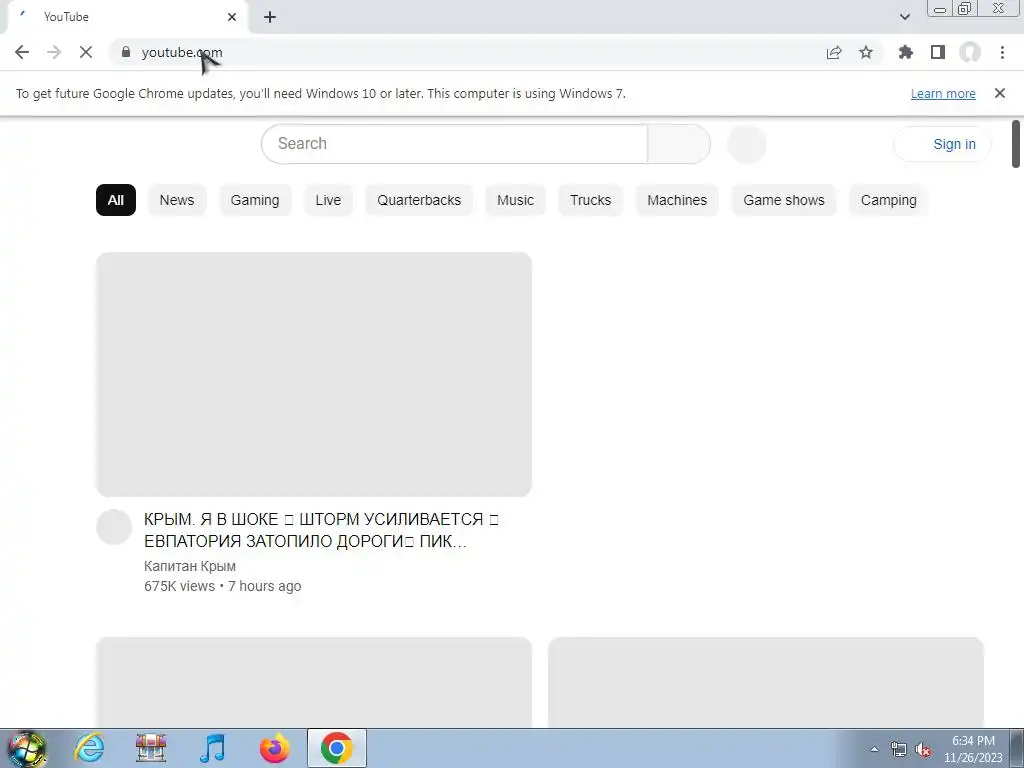This screenshot has height=768, width=1024.
Task: Open the КРЫМ storm video thumbnail
Action: coord(313,374)
